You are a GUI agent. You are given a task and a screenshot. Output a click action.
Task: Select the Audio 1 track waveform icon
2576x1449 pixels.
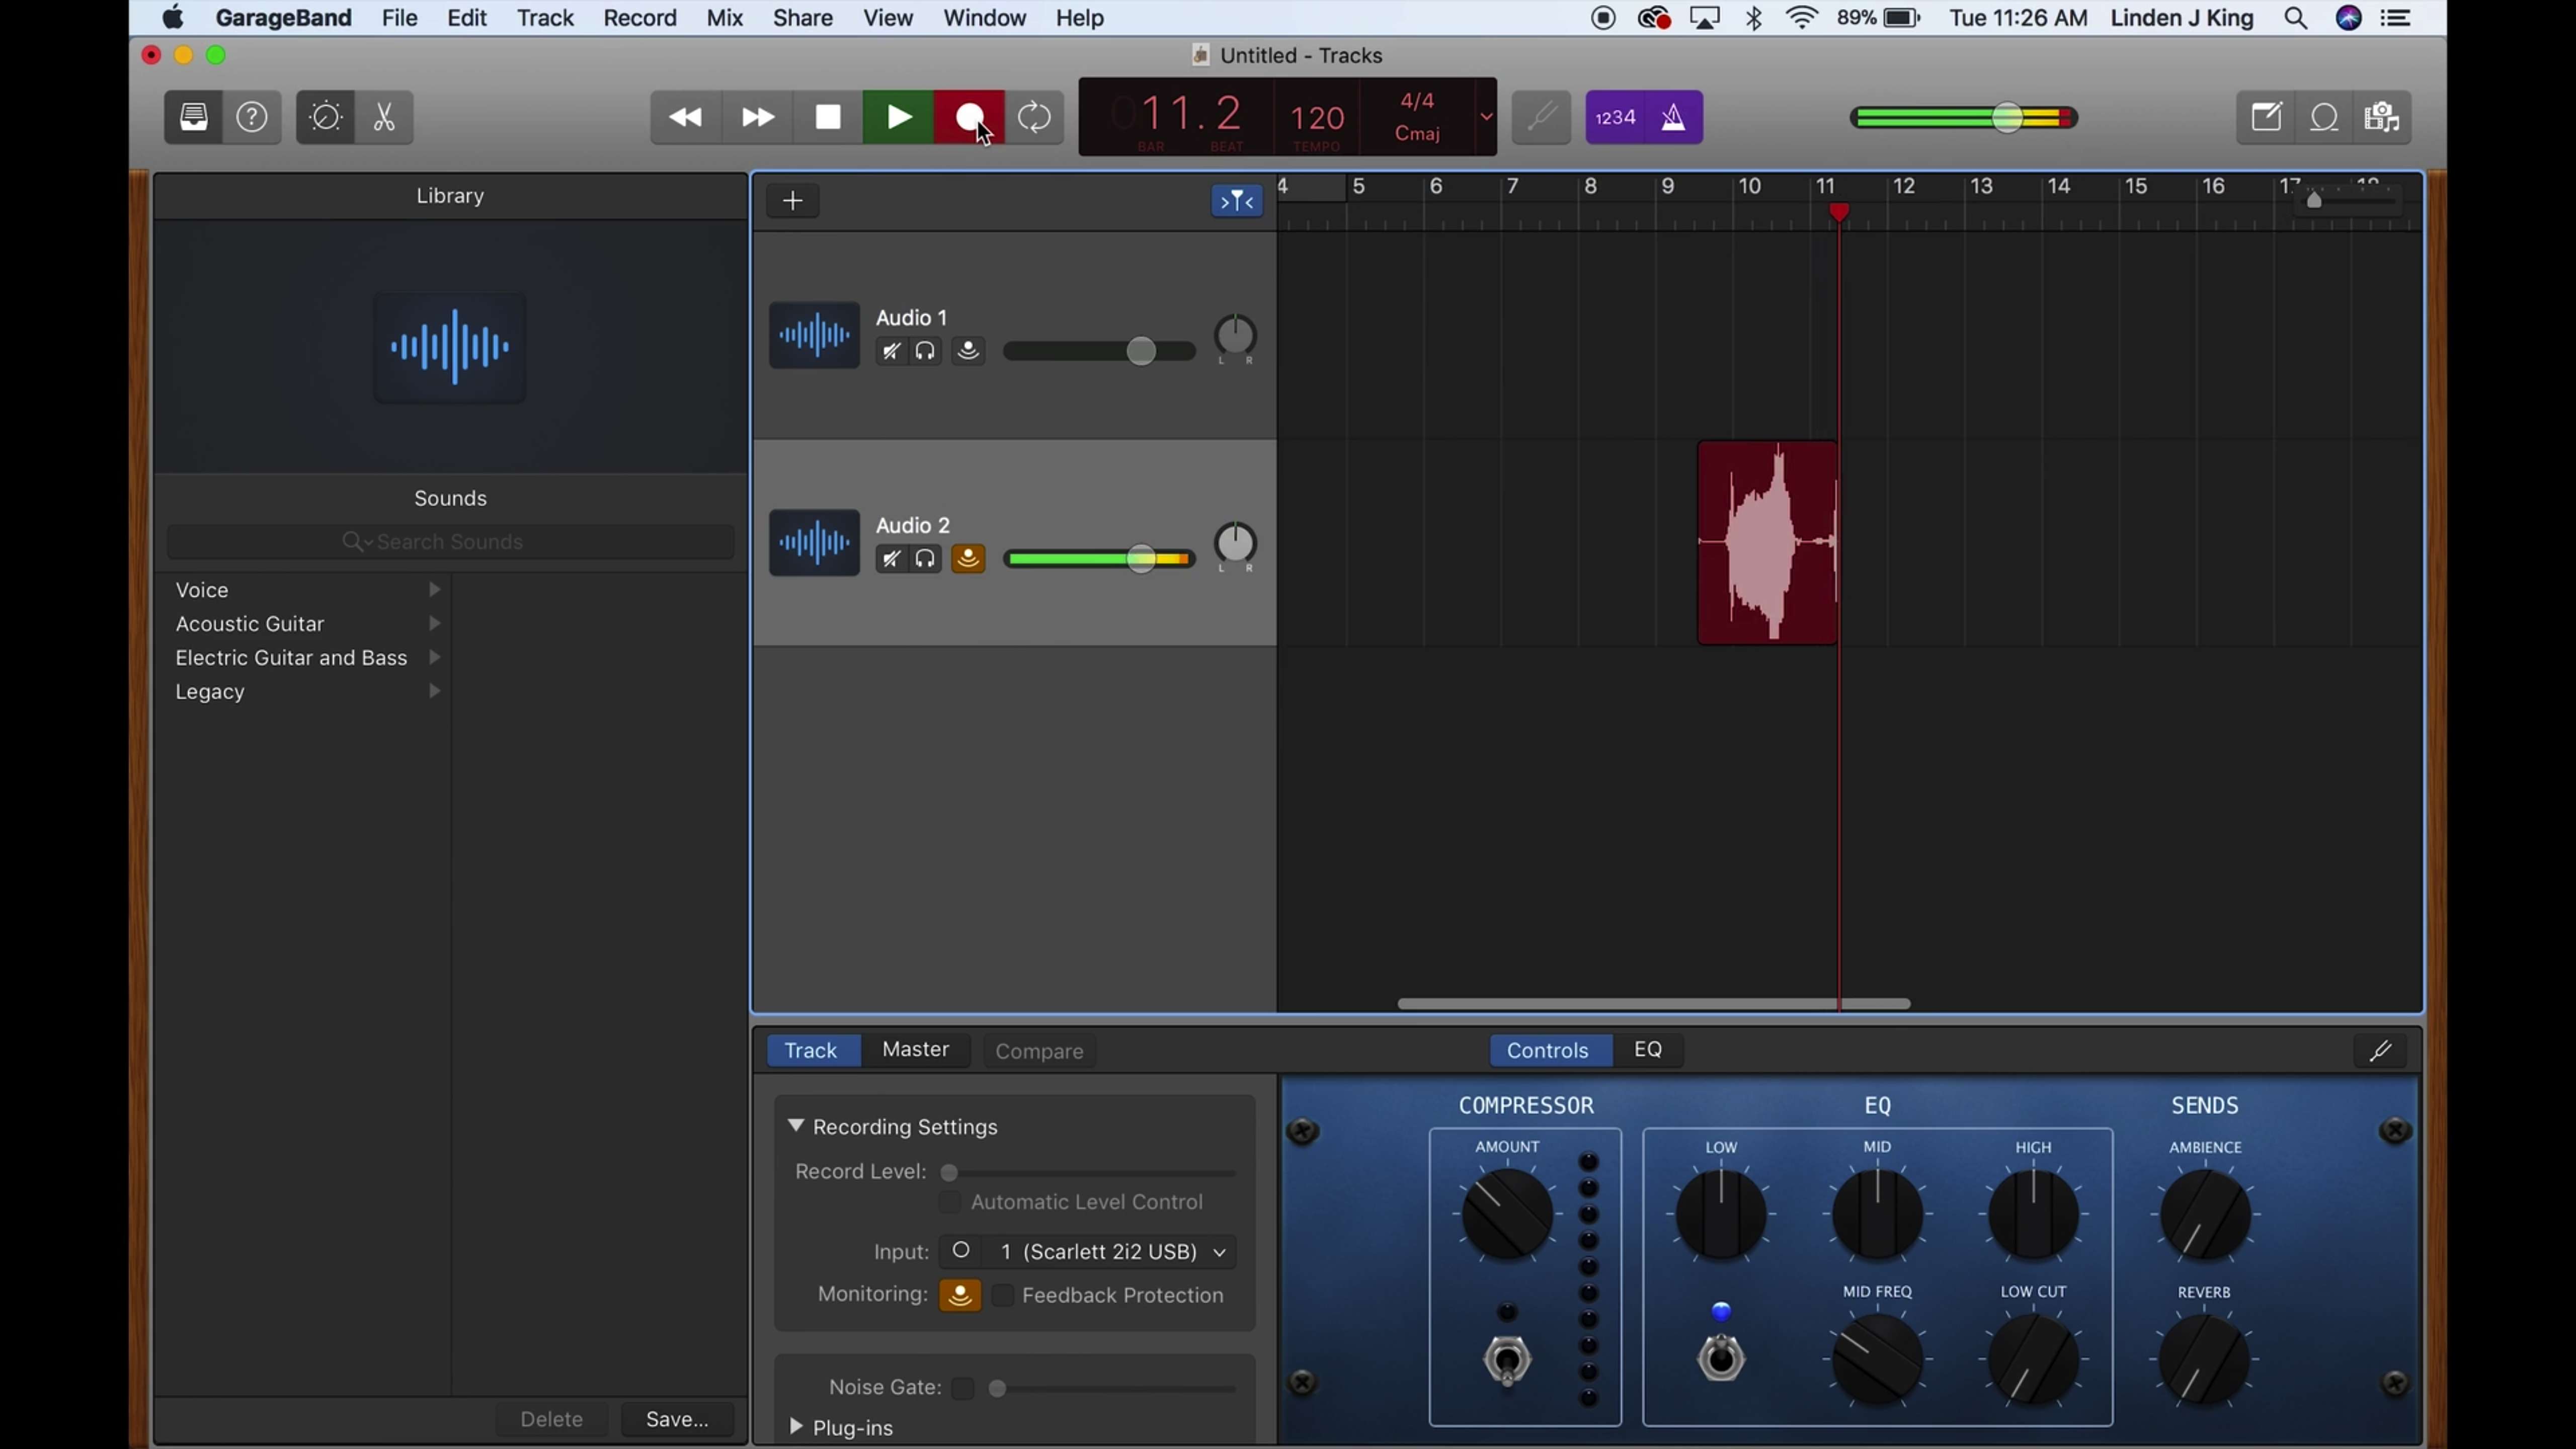pyautogui.click(x=814, y=335)
